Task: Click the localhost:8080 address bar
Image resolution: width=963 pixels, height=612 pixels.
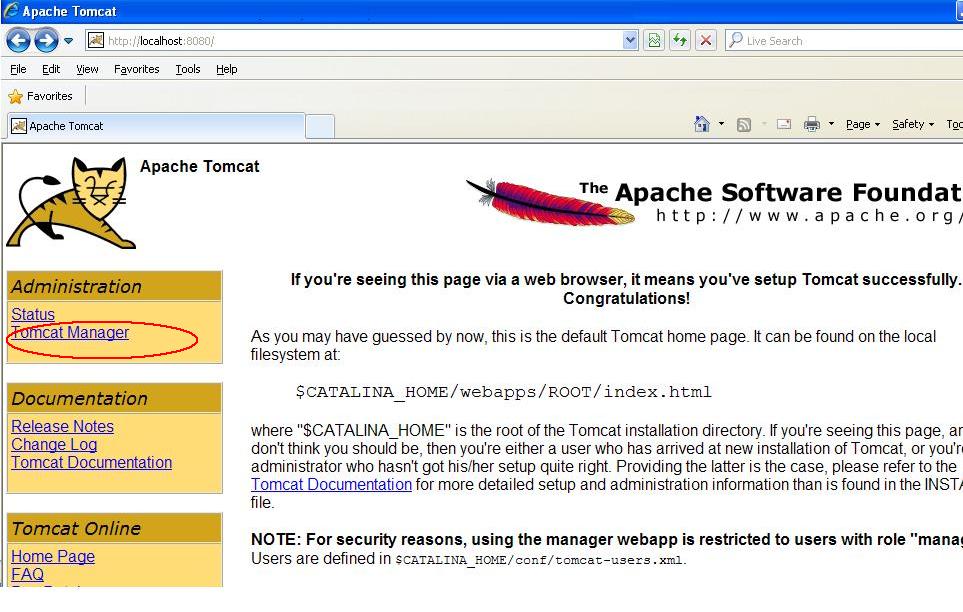Action: click(362, 41)
